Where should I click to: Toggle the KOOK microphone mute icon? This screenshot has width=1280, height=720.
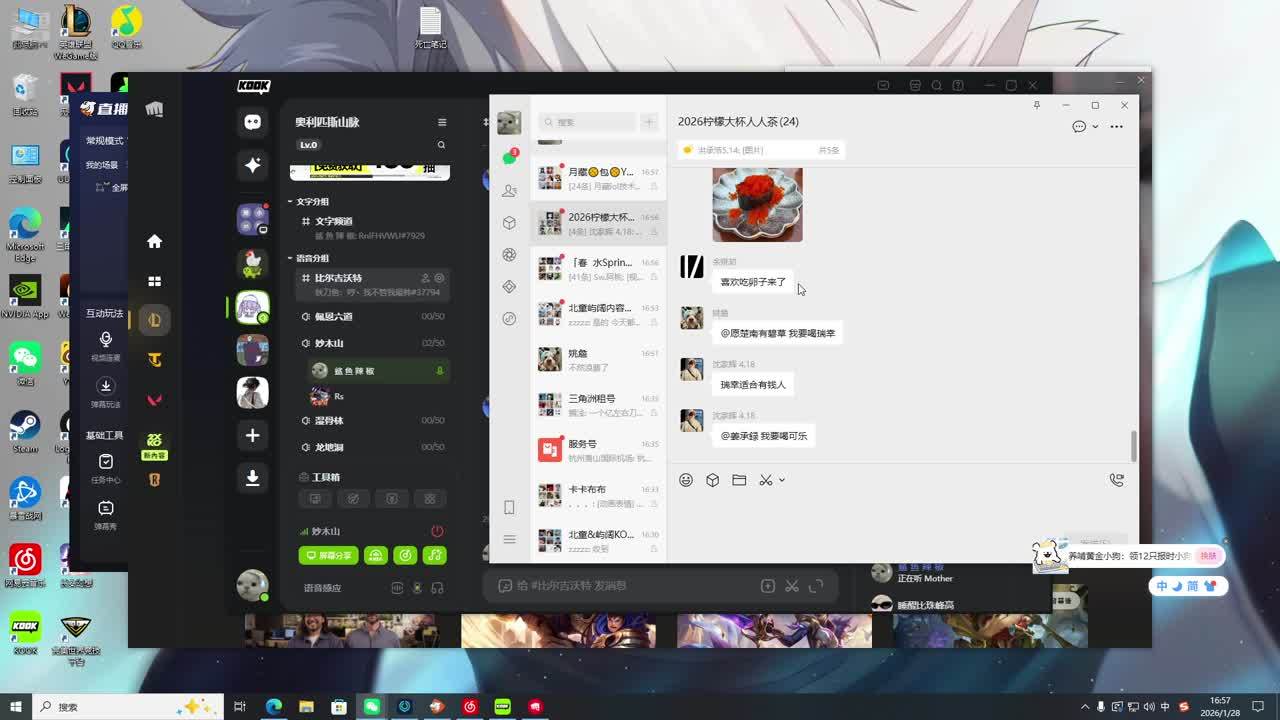[x=417, y=588]
